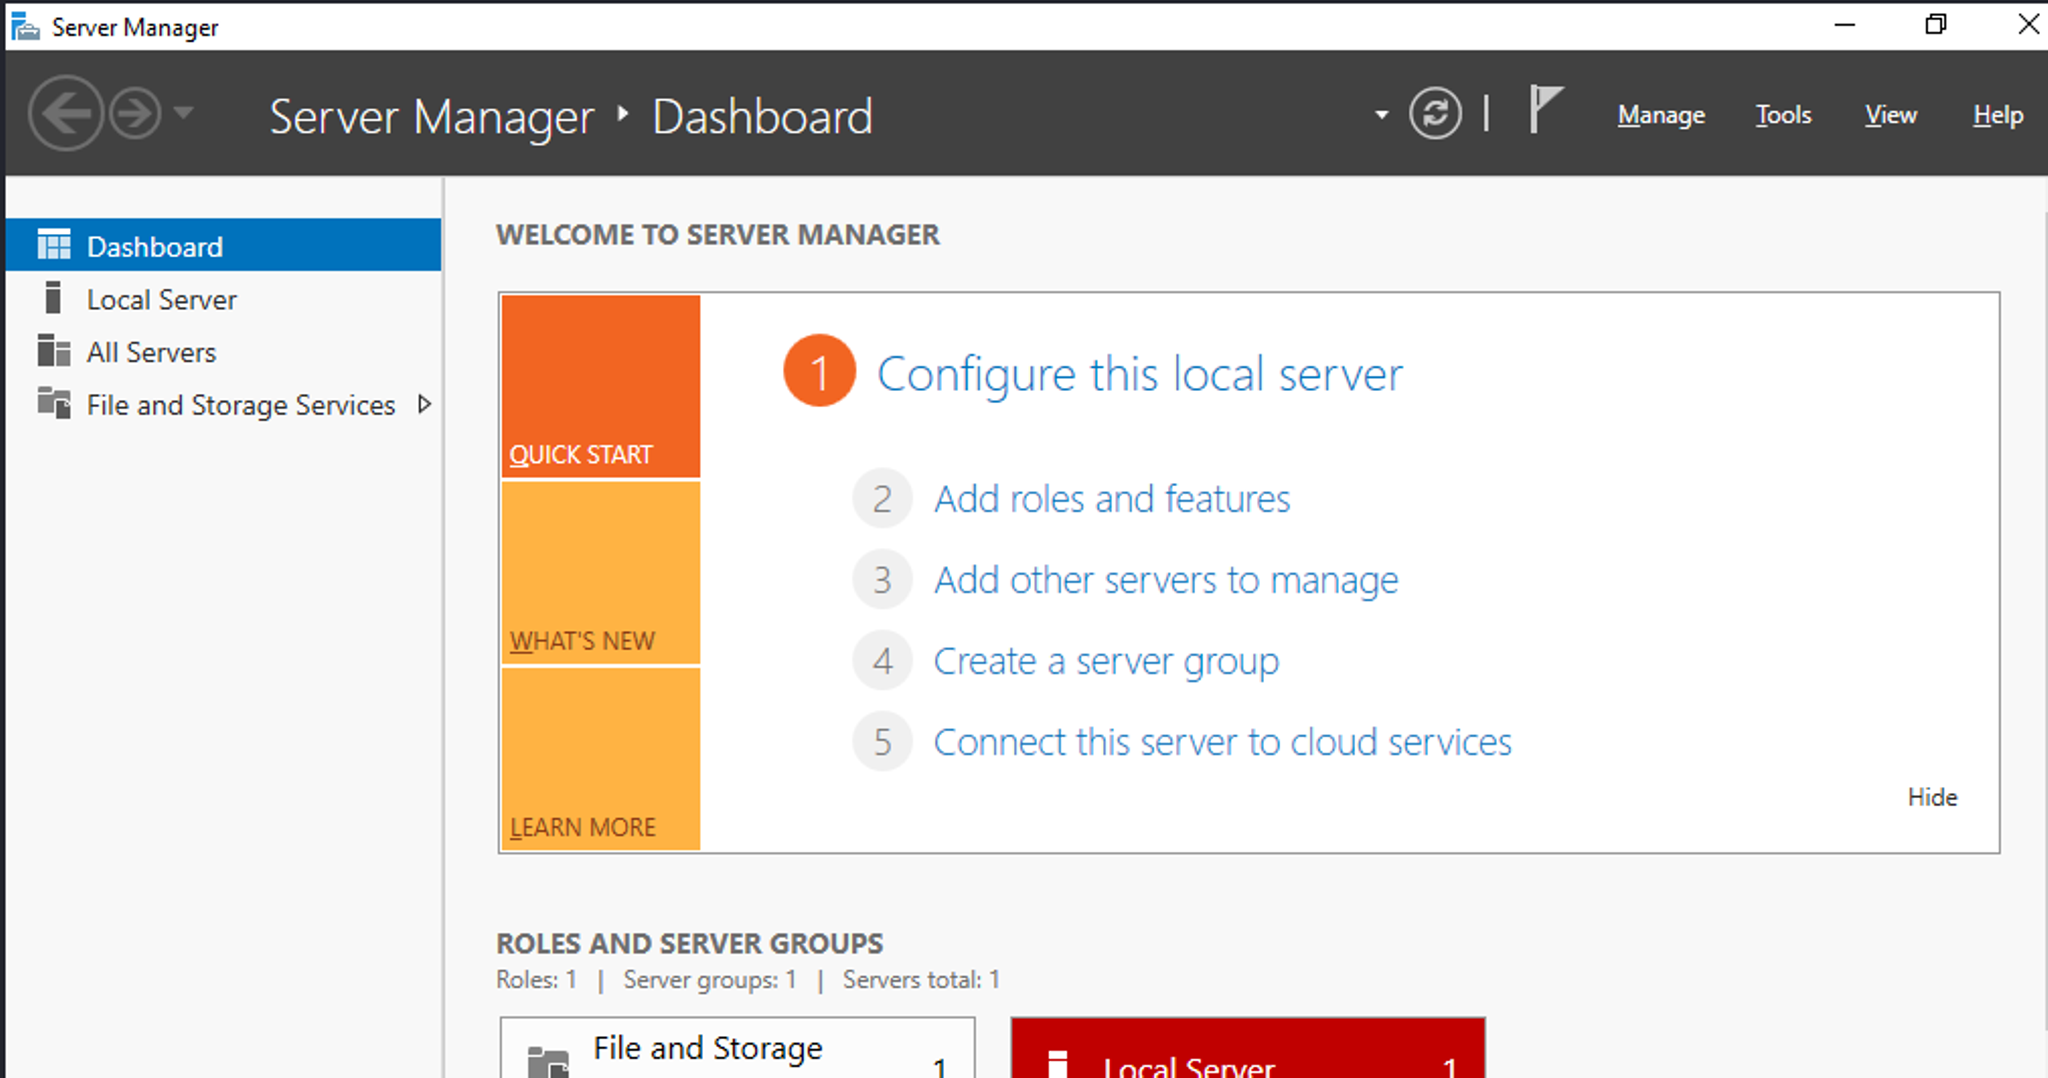Click the forward navigation arrow
The width and height of the screenshot is (2048, 1078).
135,114
